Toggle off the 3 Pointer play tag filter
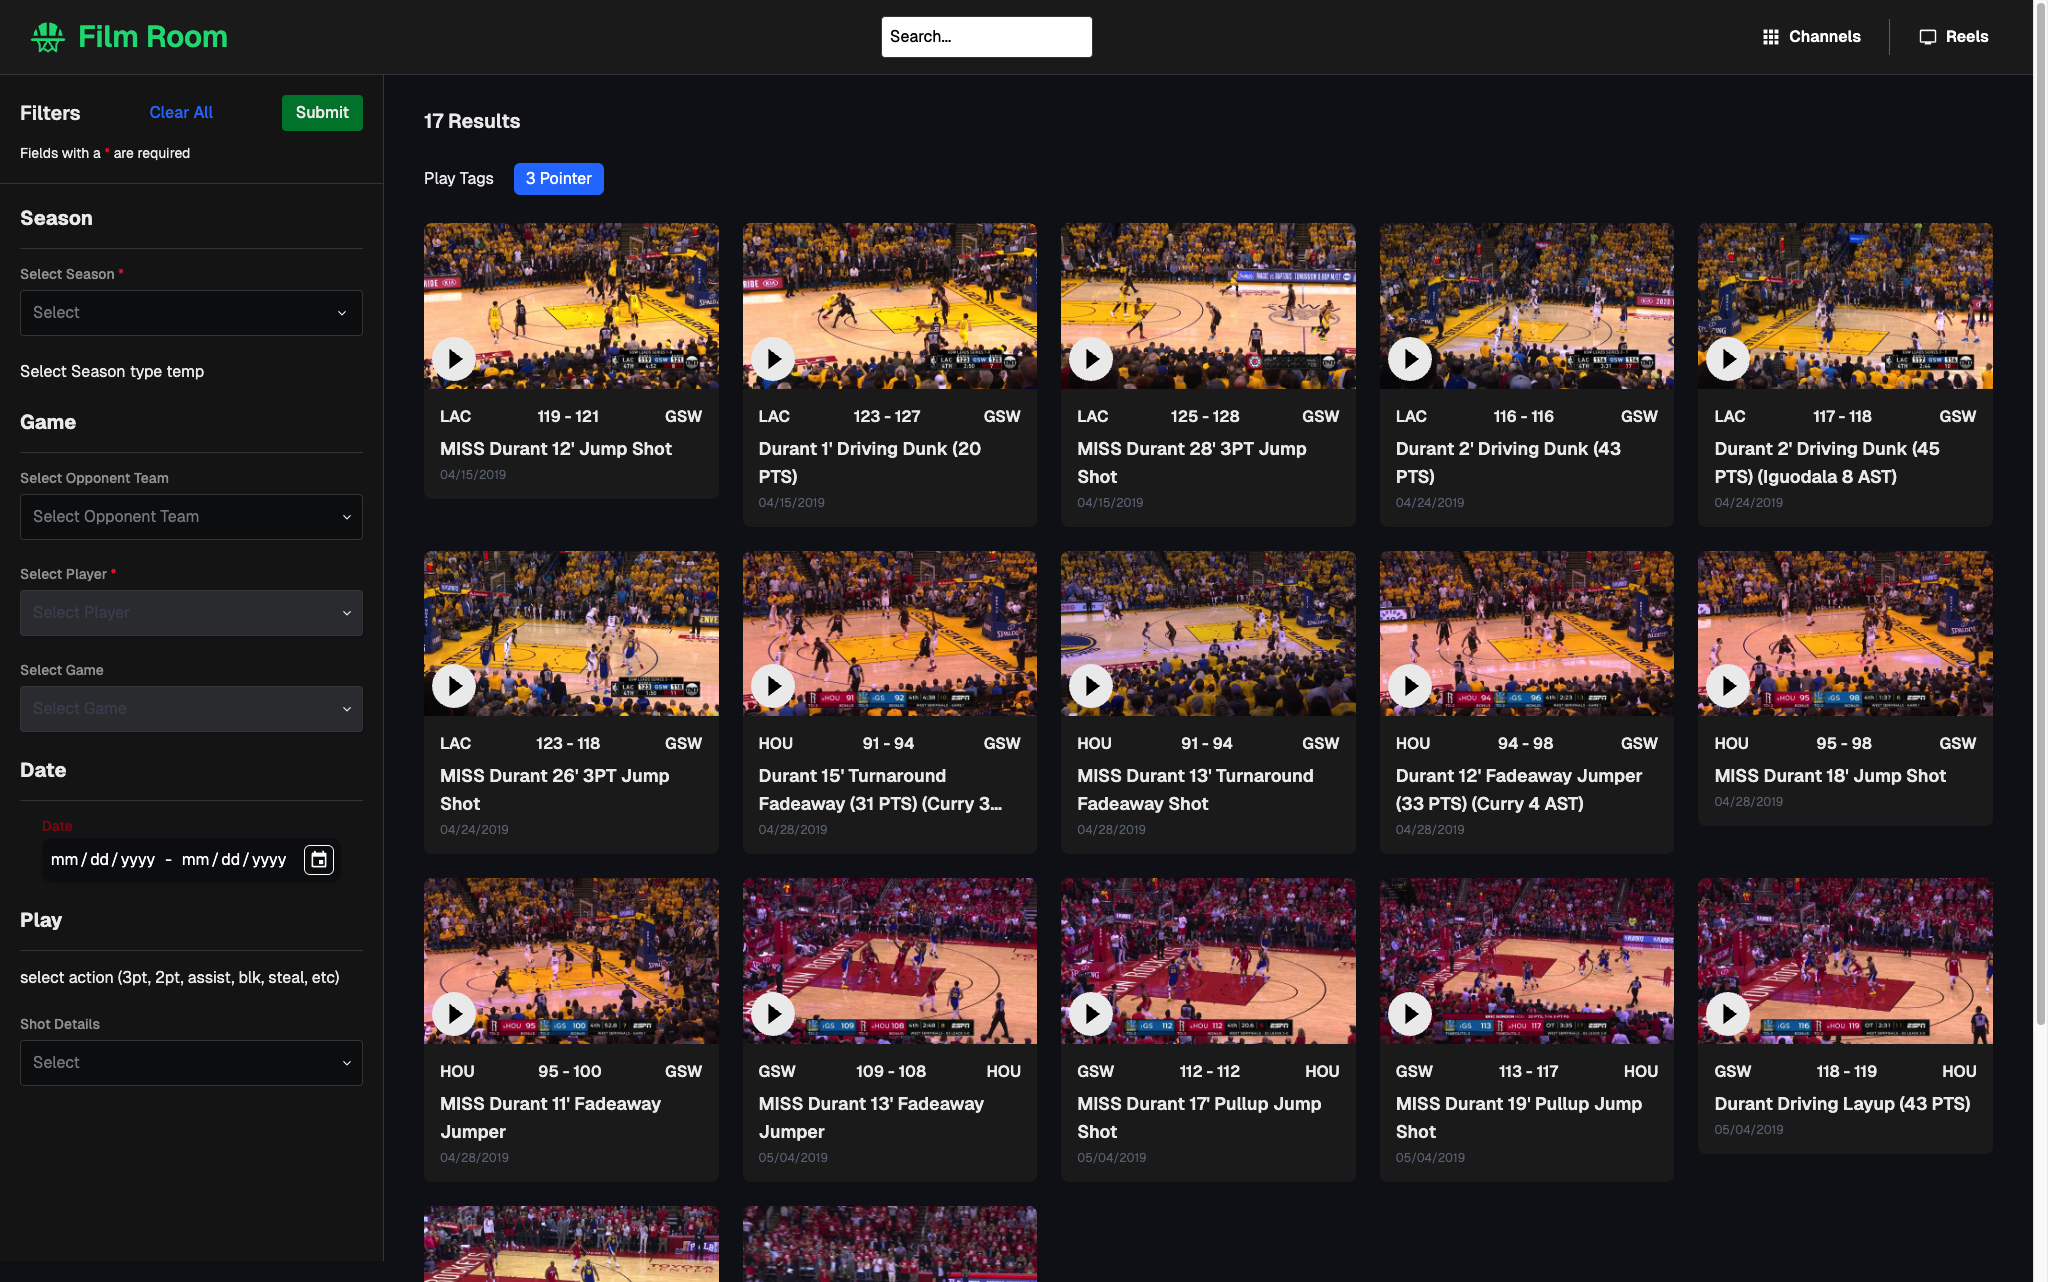Viewport: 2048px width, 1282px height. point(558,178)
